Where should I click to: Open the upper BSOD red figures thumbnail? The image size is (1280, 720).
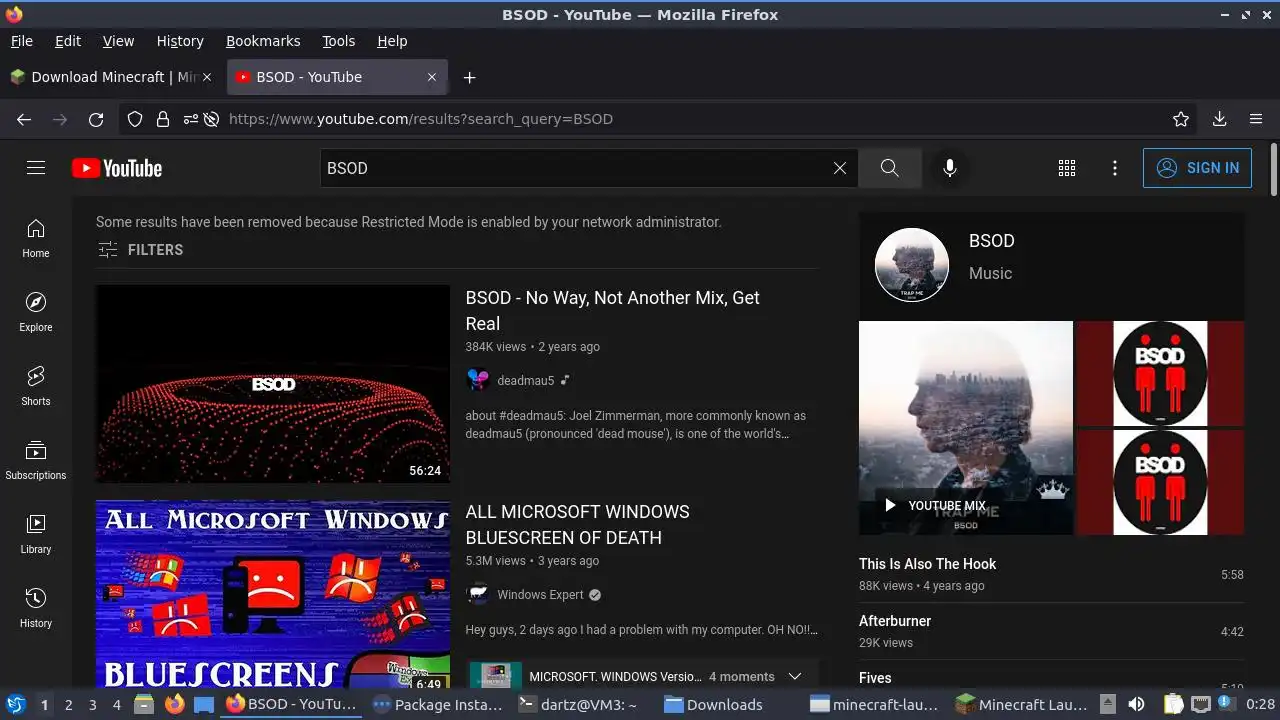click(1160, 374)
